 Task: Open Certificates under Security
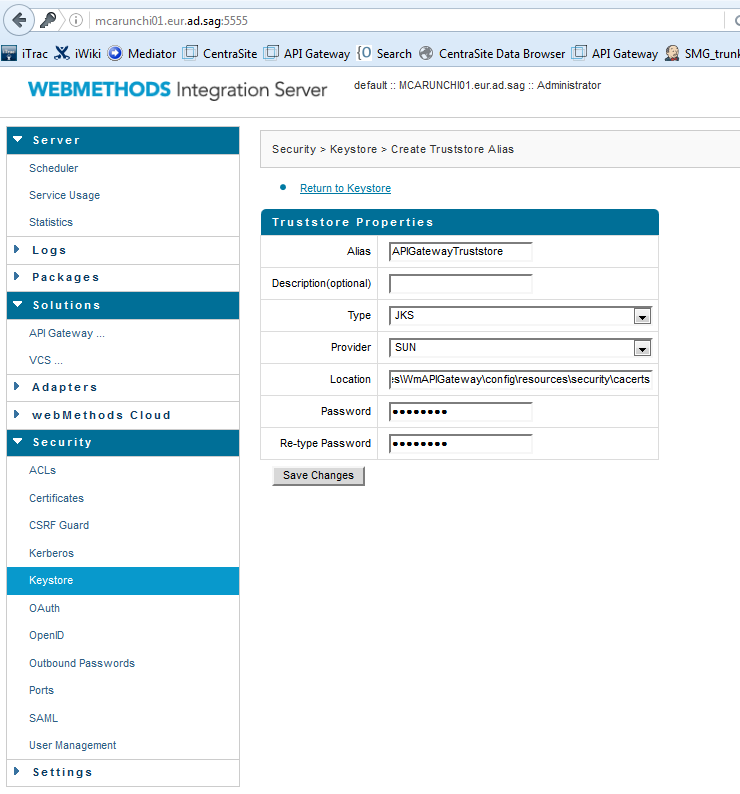pyautogui.click(x=56, y=498)
